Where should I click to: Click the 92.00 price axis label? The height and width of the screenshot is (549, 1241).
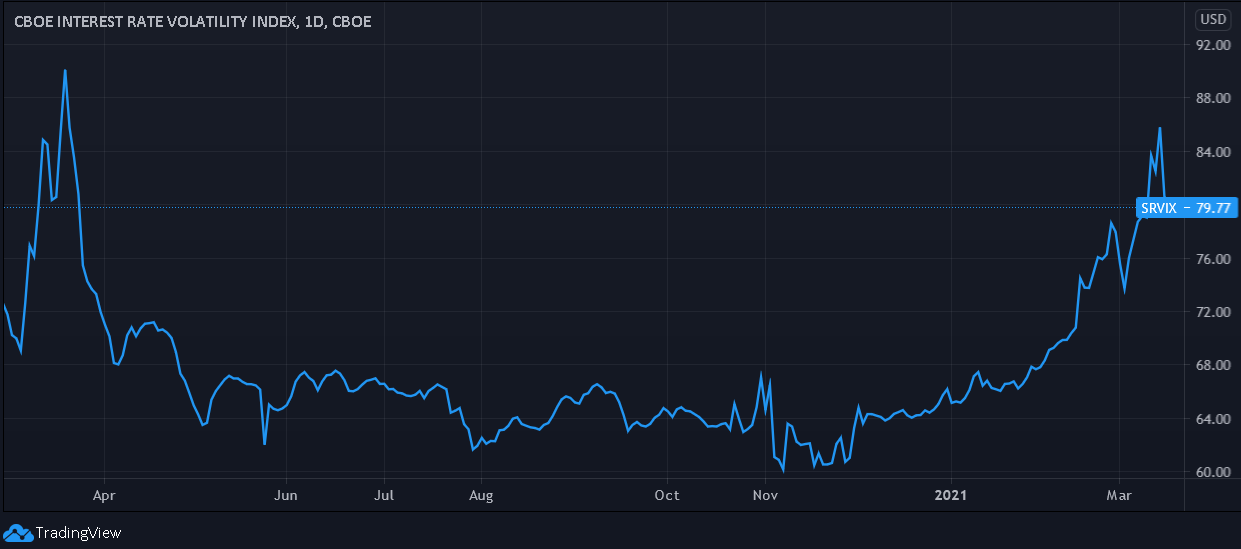[1212, 45]
